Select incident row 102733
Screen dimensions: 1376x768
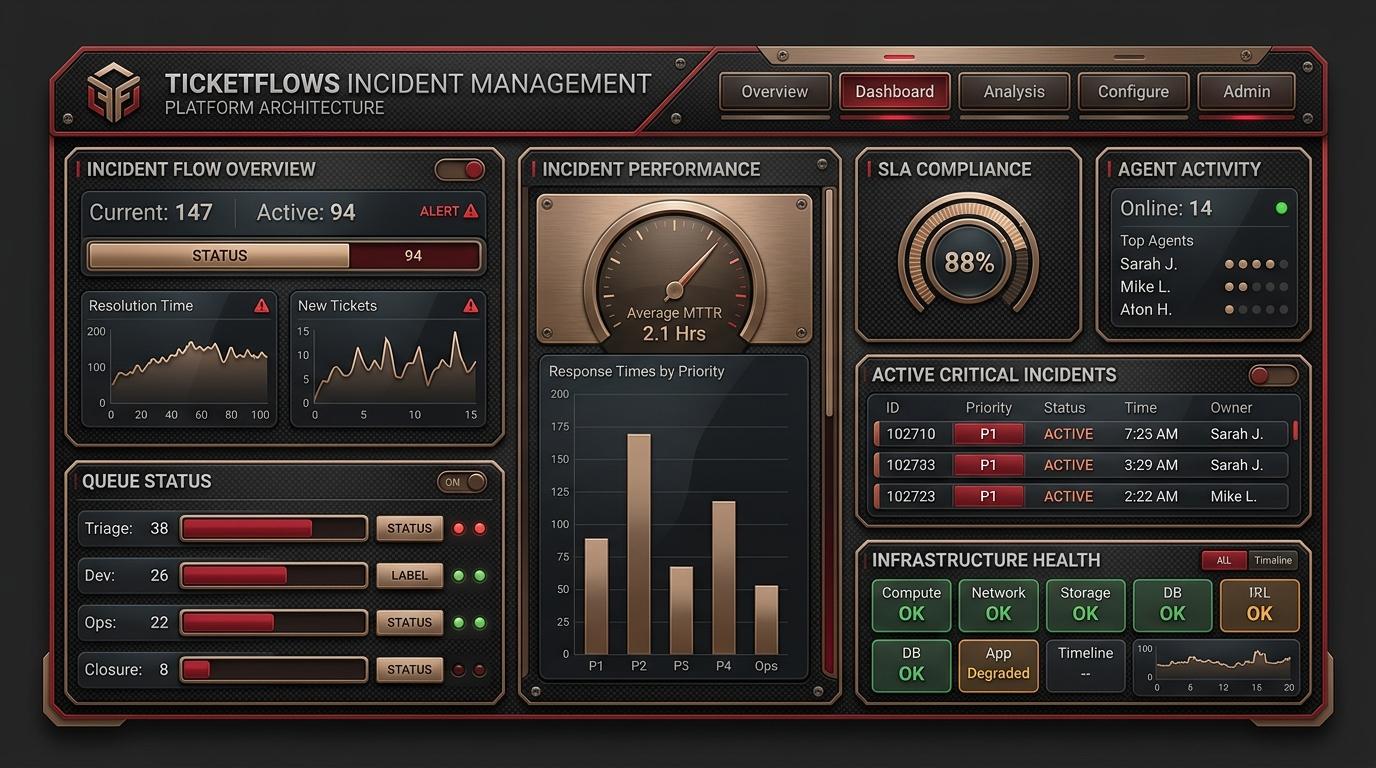[x=1080, y=465]
